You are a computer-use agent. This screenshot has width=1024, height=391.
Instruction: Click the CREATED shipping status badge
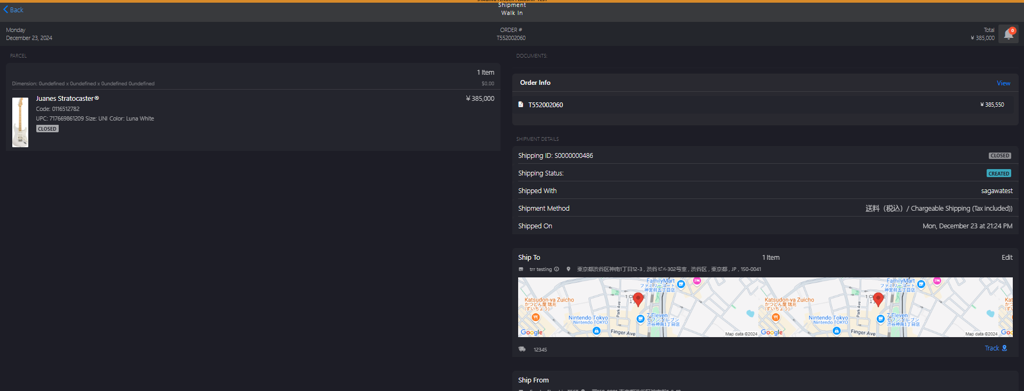[999, 174]
